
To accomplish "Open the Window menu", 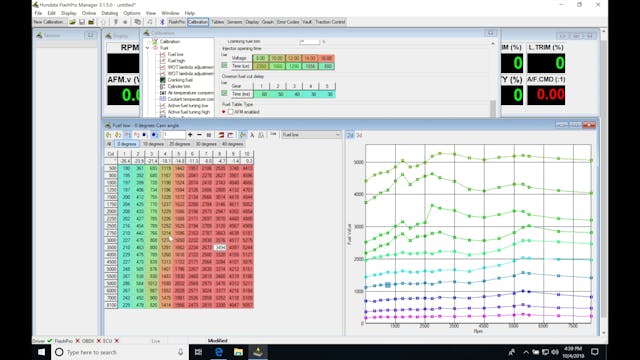I will pos(170,13).
